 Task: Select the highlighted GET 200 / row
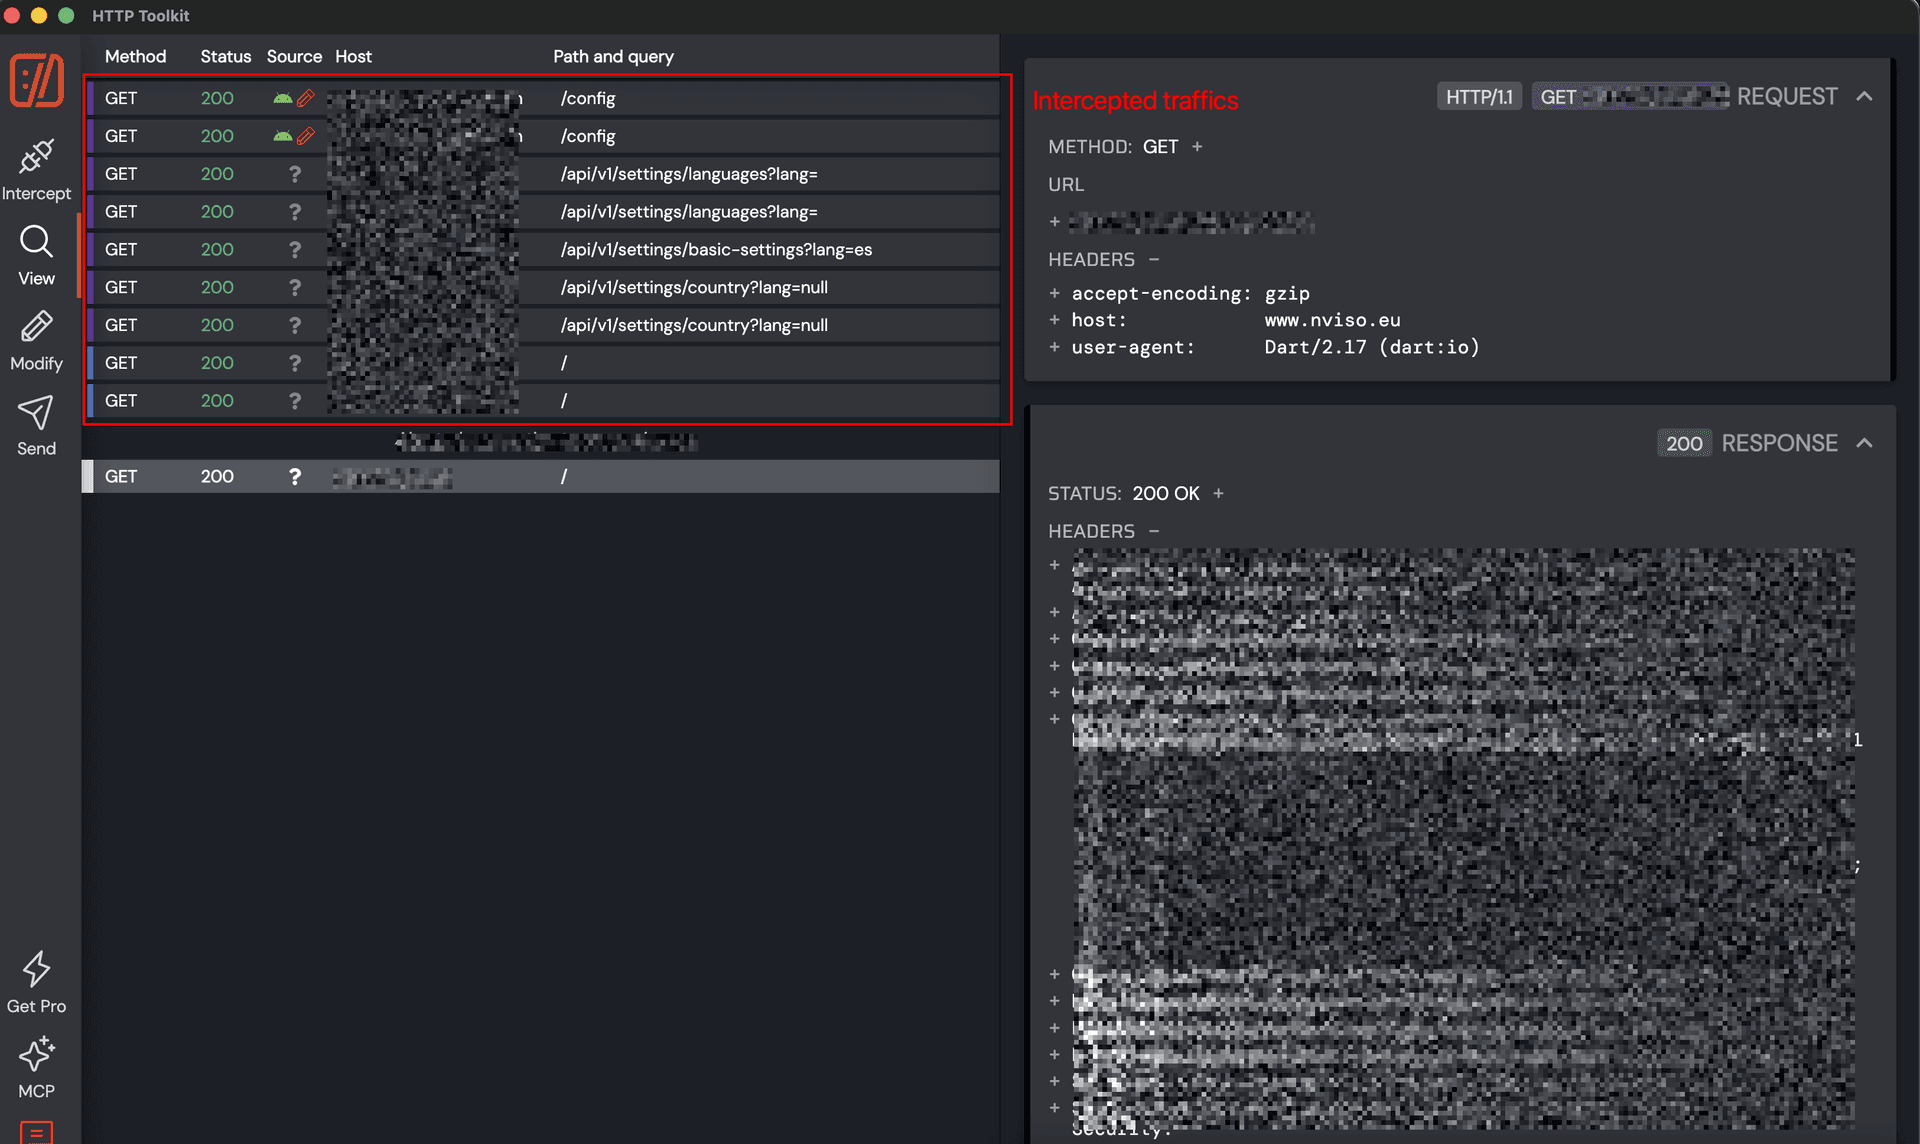pyautogui.click(x=541, y=476)
